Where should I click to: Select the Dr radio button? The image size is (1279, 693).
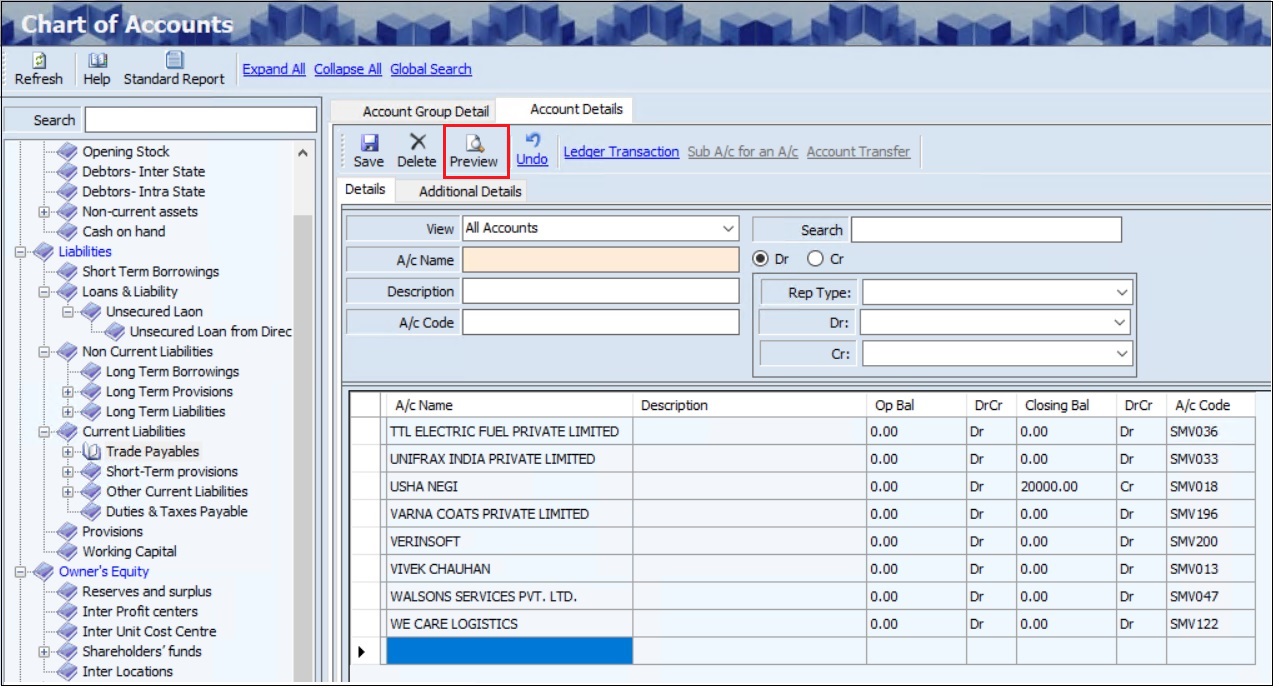point(762,259)
